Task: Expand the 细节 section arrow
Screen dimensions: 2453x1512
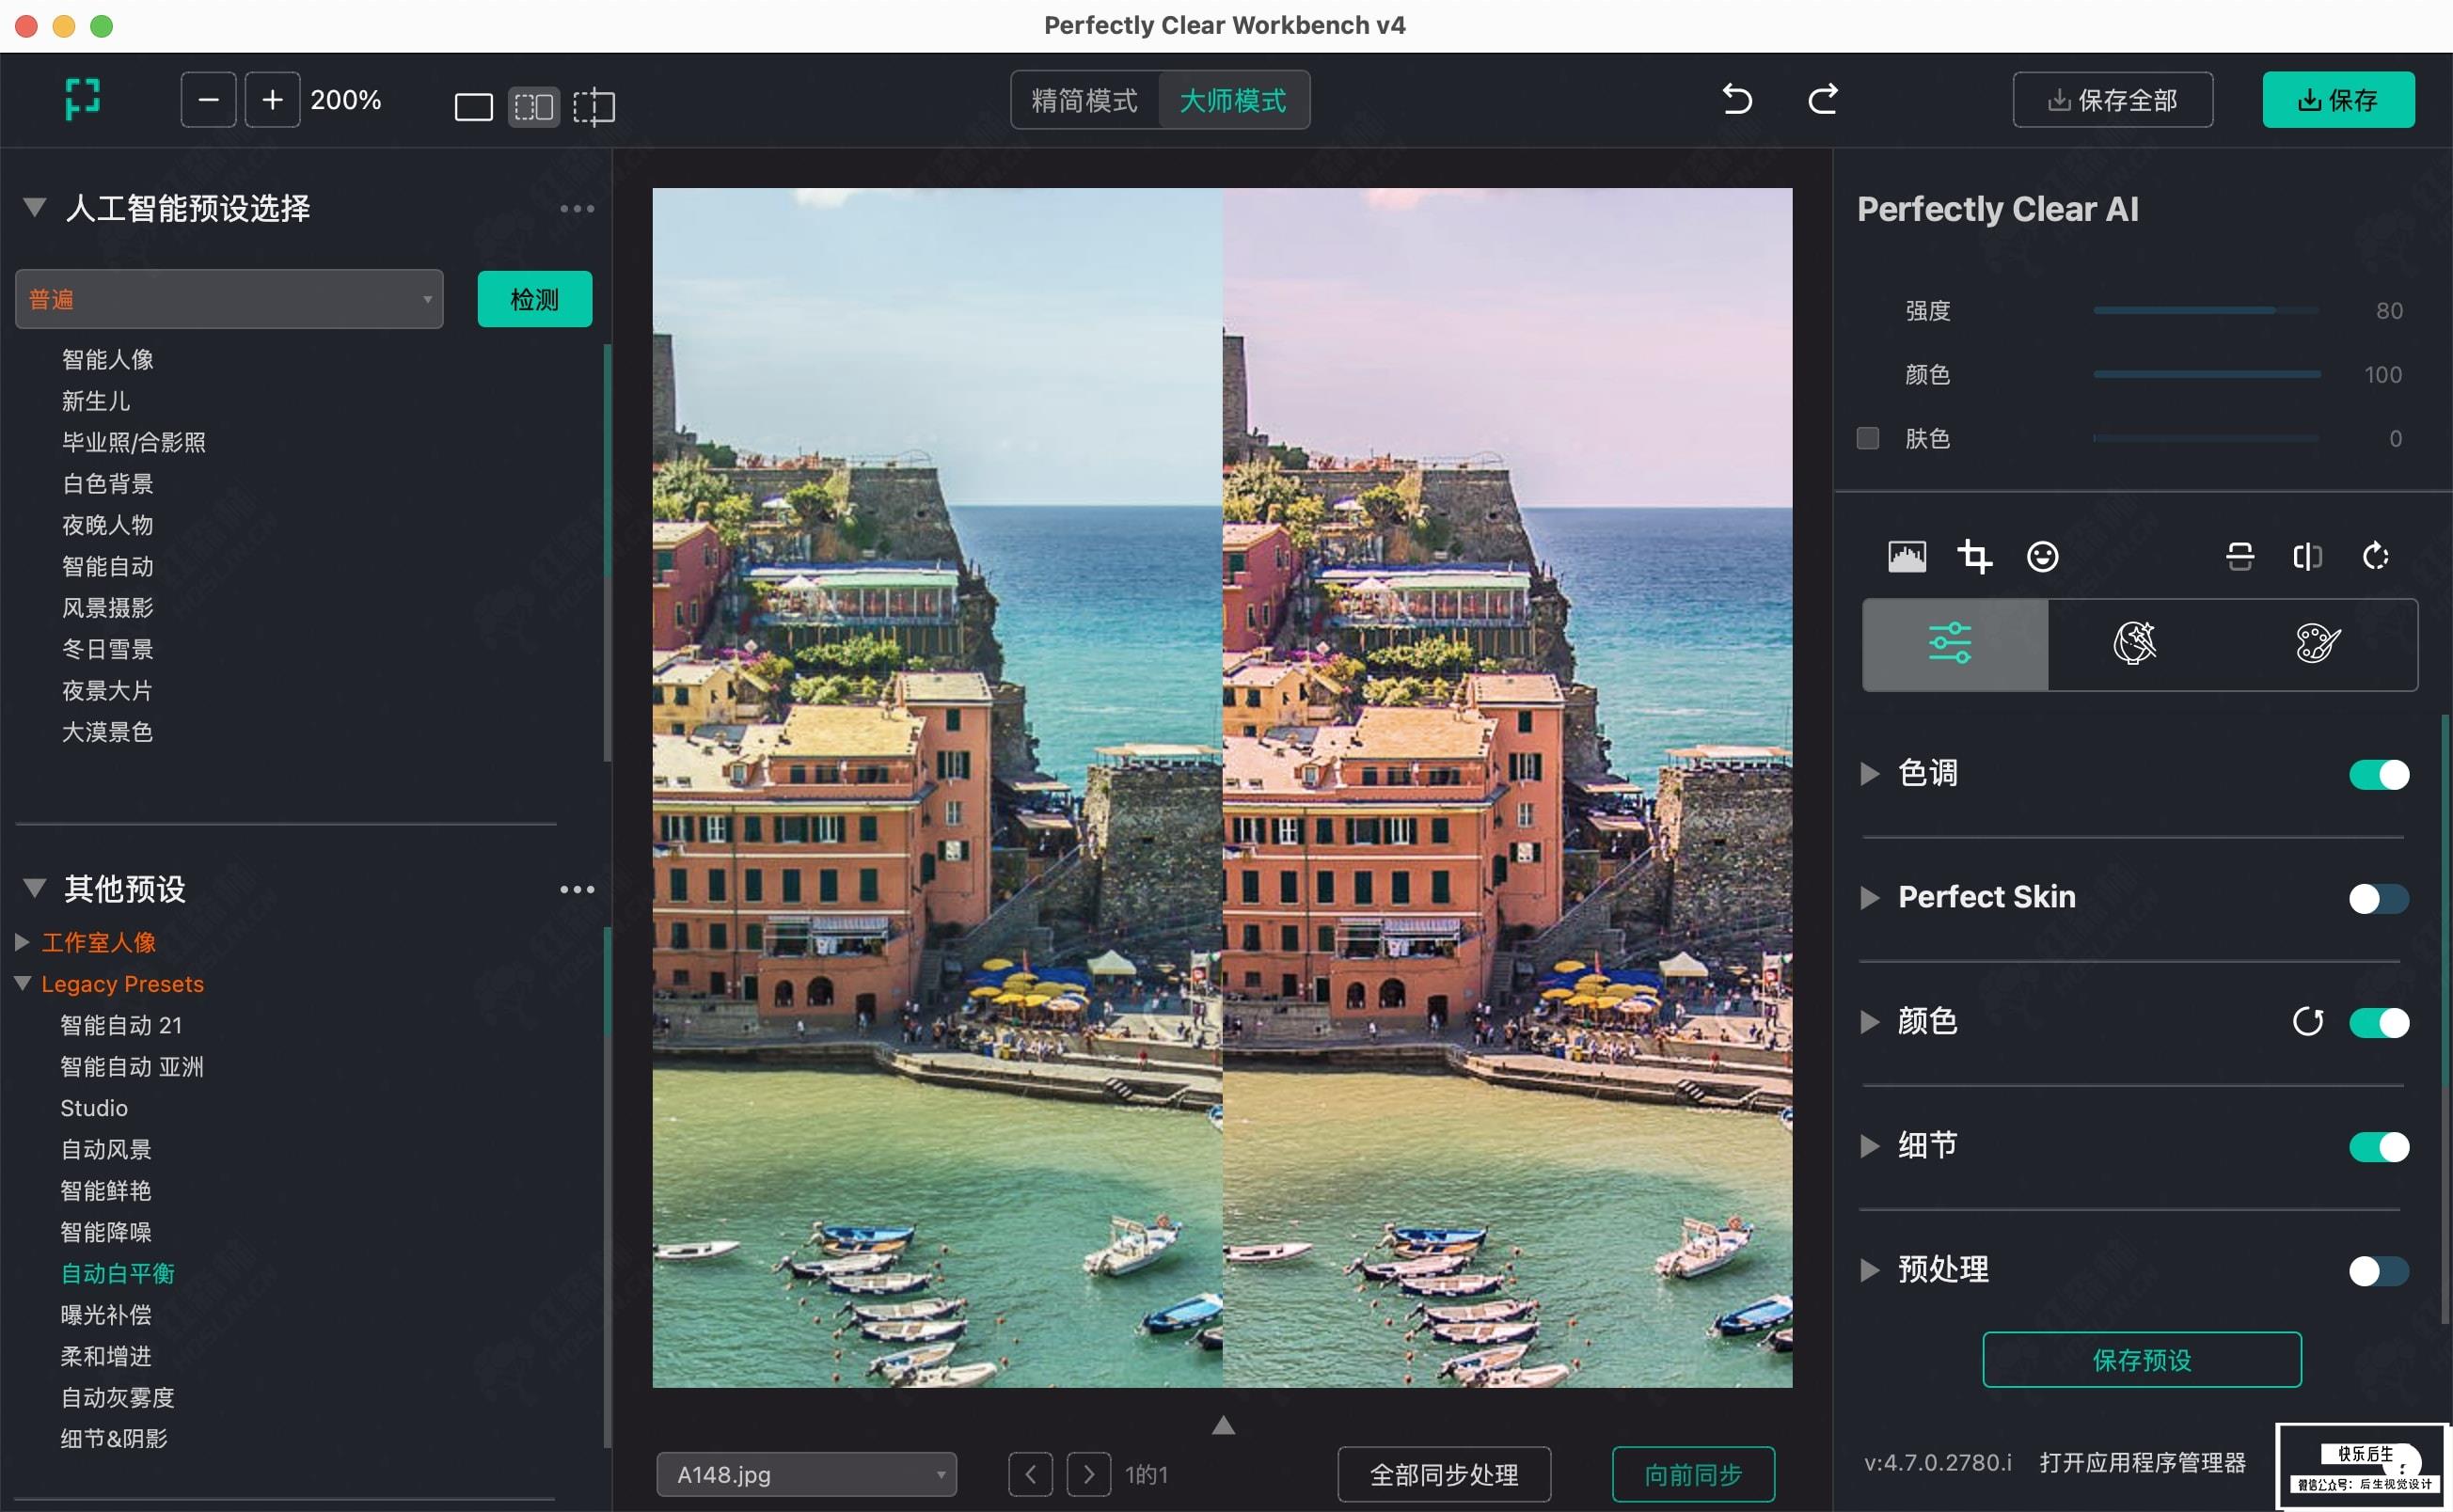Action: [x=1869, y=1146]
